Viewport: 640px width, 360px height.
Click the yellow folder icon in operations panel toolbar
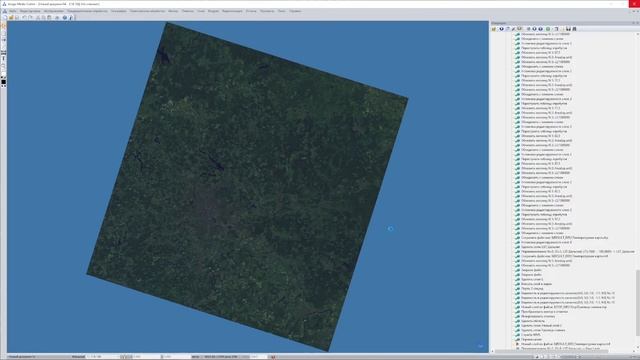[x=494, y=29]
